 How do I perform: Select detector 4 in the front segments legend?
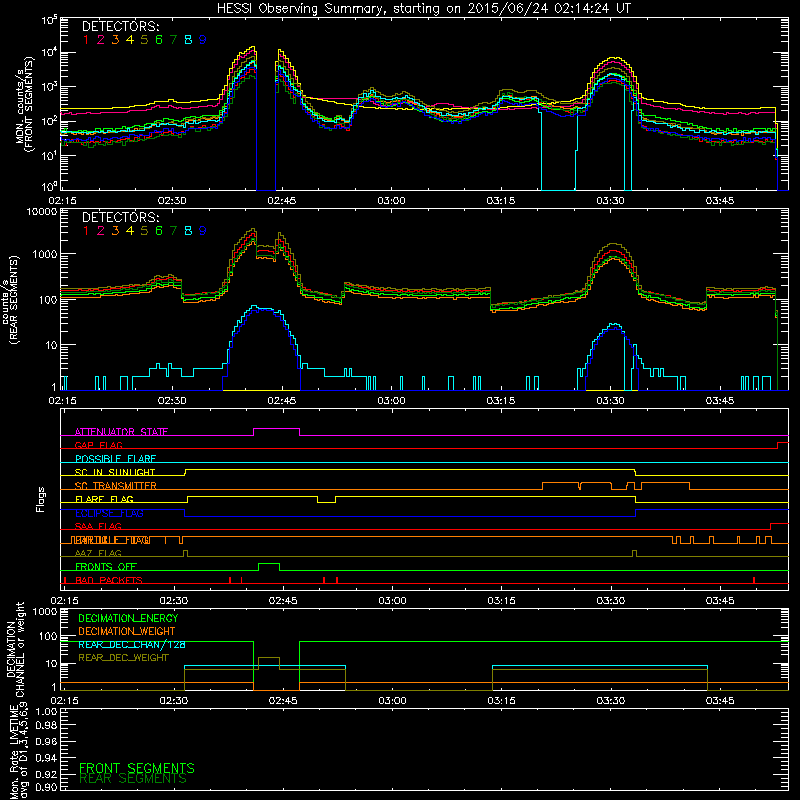(x=130, y=40)
